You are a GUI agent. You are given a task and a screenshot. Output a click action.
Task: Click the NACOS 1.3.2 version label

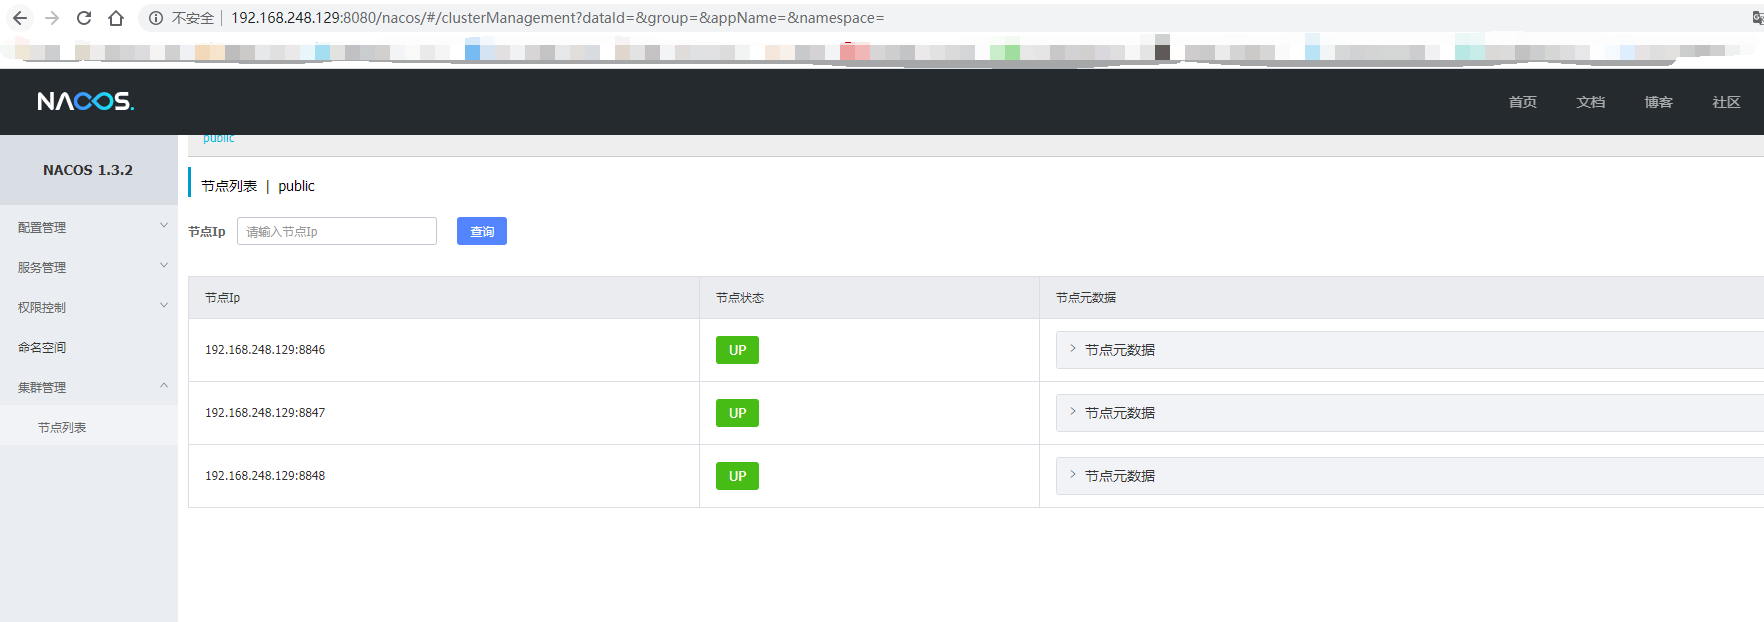[x=88, y=170]
